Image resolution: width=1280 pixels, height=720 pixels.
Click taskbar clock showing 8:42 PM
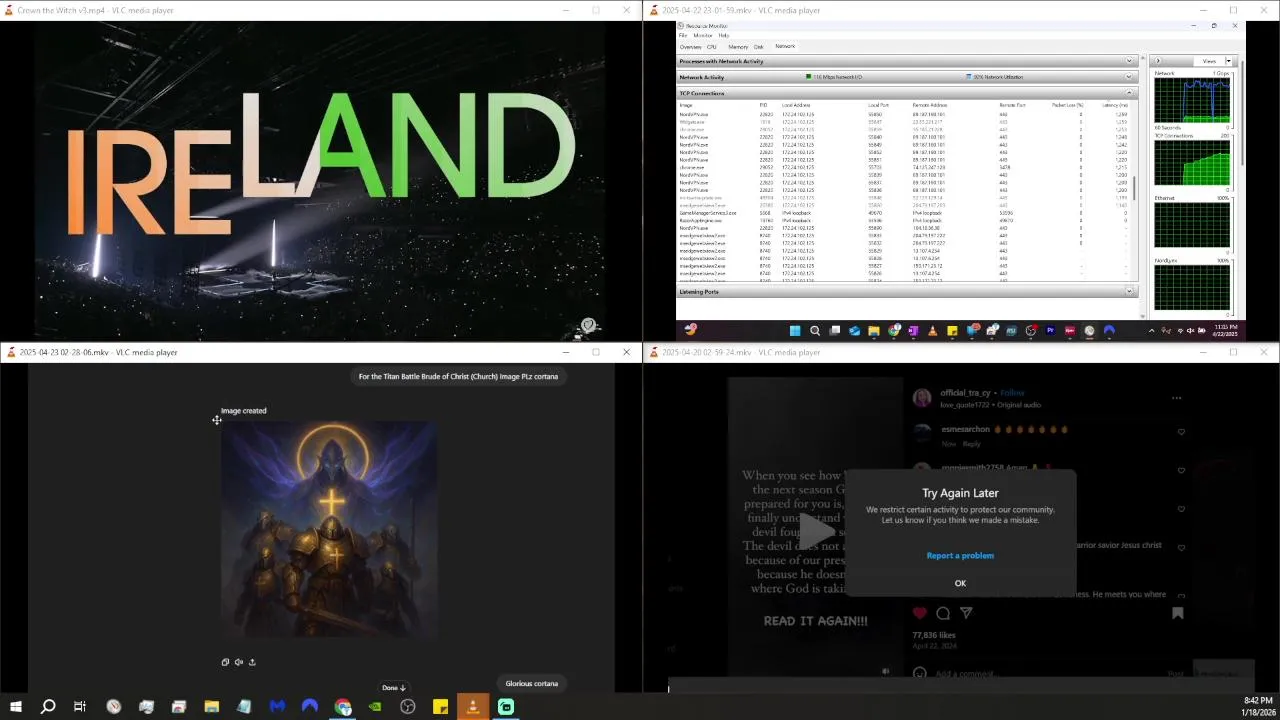tap(1258, 706)
